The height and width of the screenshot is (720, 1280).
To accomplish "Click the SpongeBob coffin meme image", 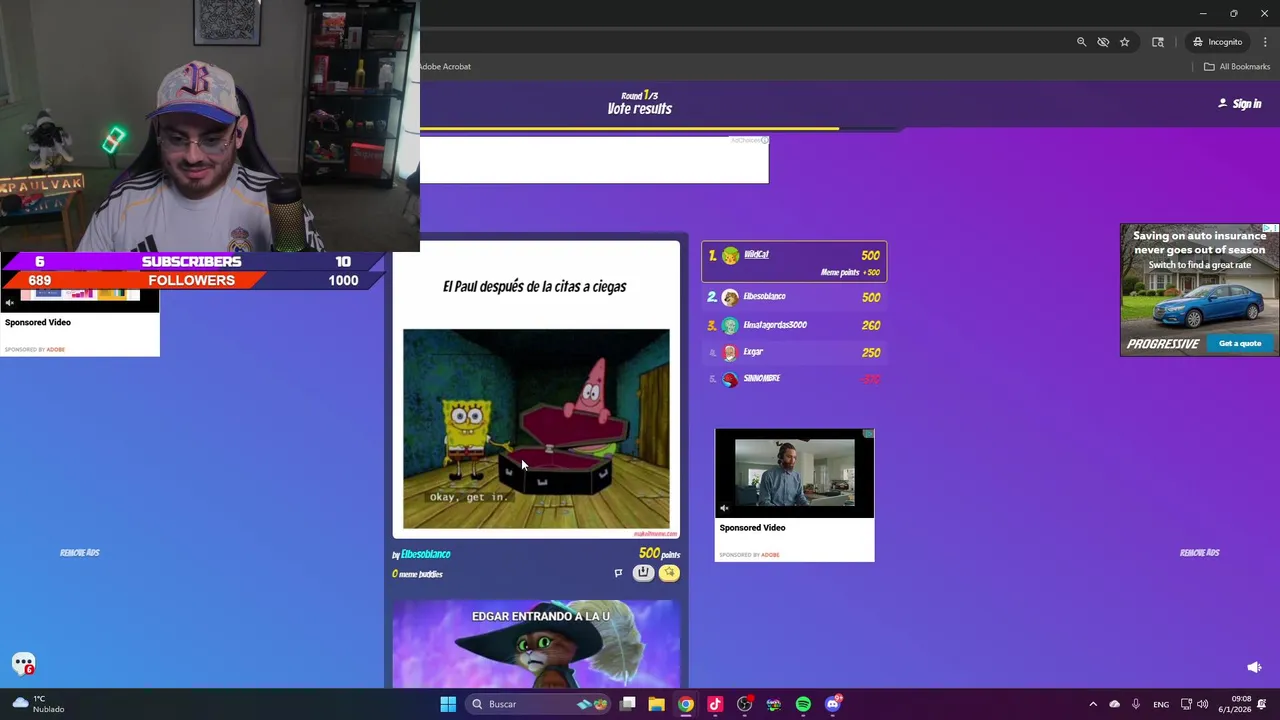I will pos(536,428).
